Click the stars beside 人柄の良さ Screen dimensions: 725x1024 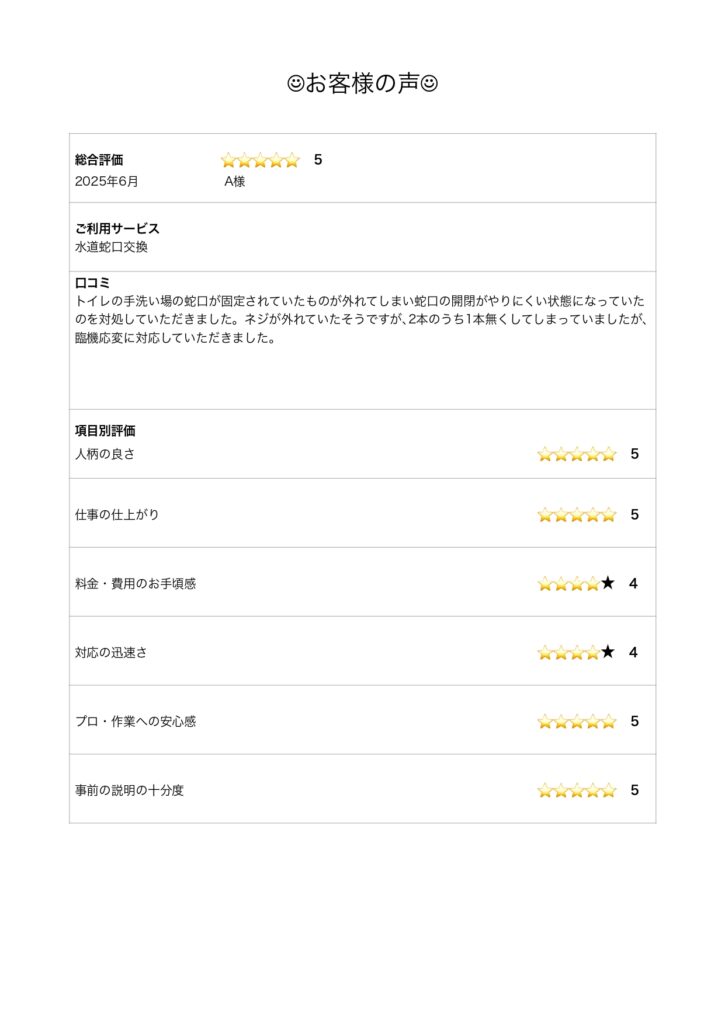point(576,454)
